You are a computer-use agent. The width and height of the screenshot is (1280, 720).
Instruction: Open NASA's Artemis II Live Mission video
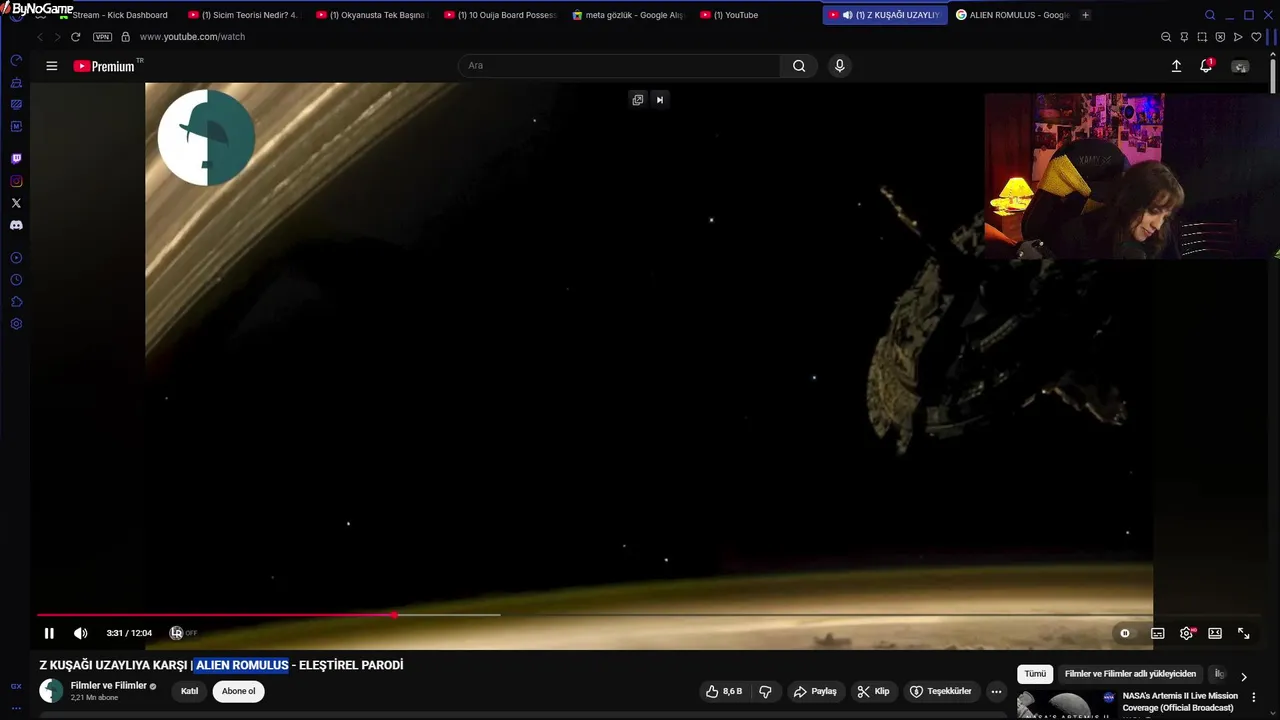click(x=1180, y=701)
